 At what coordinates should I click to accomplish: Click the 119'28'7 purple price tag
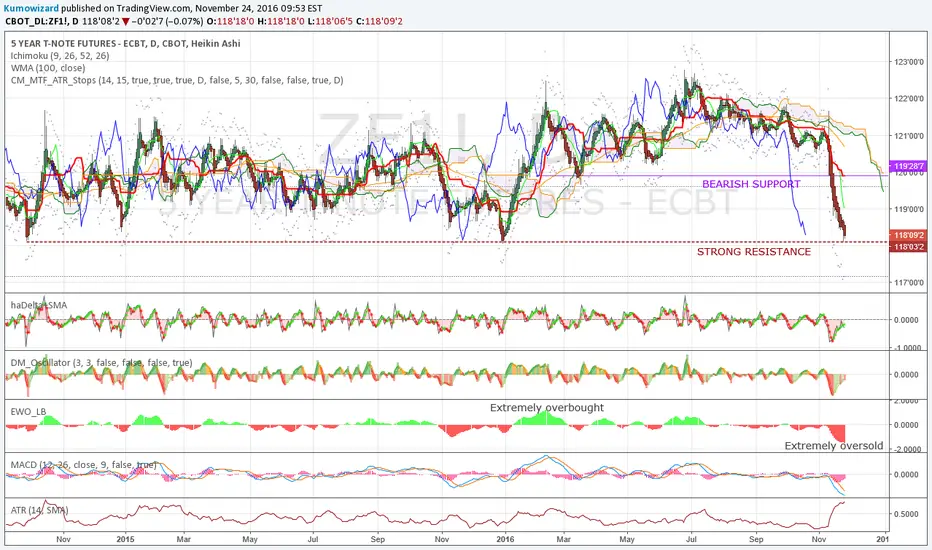click(x=907, y=166)
